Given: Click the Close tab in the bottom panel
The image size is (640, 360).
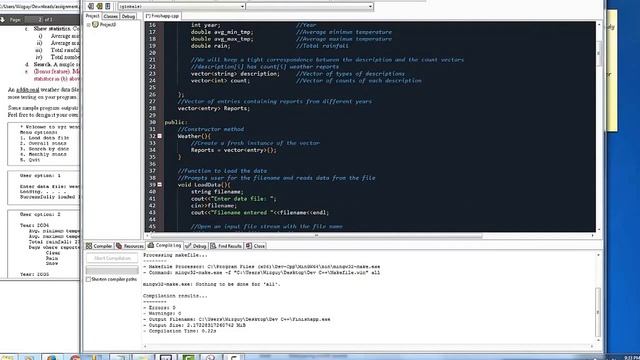Looking at the screenshot, I should pyautogui.click(x=256, y=246).
